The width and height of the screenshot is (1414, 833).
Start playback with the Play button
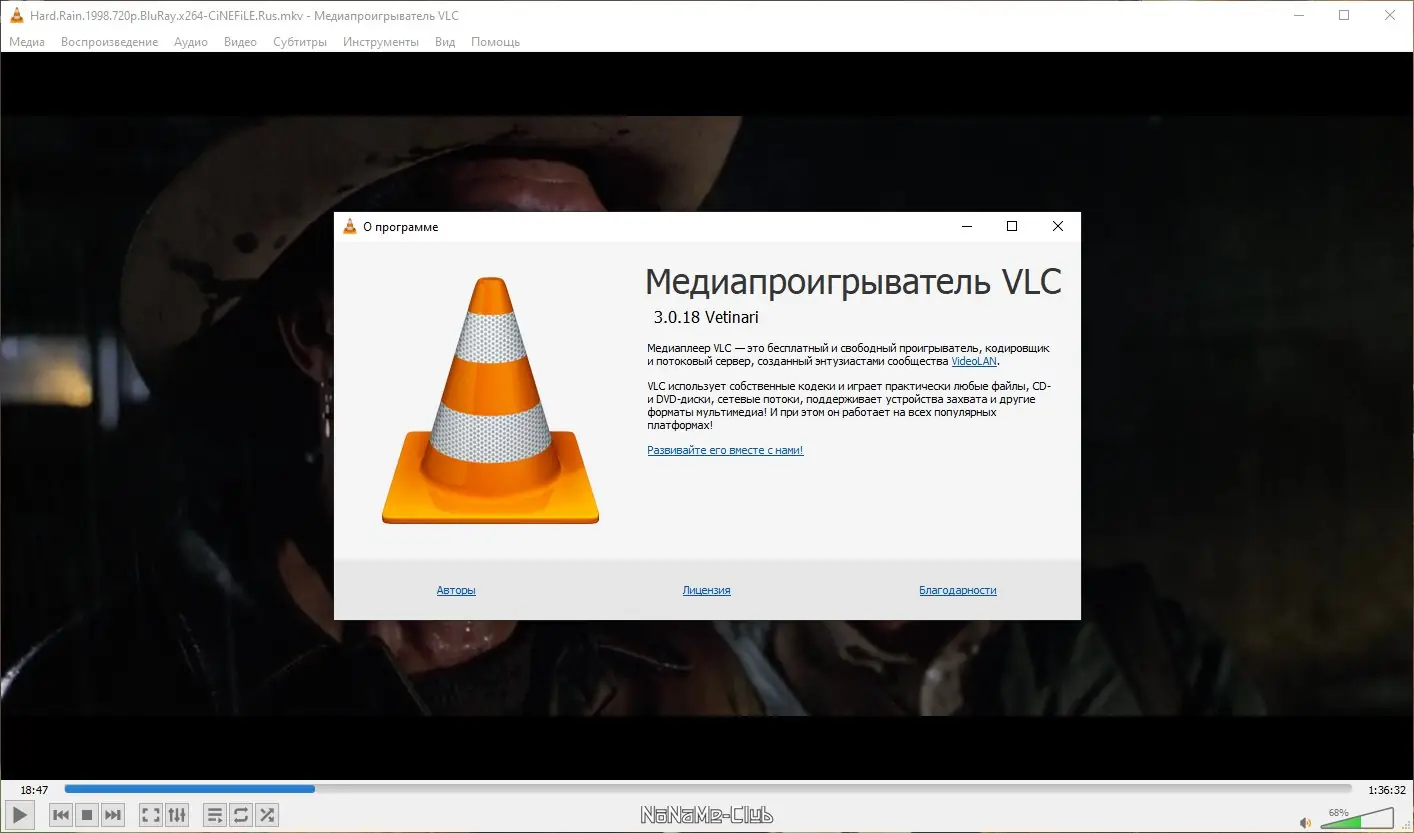(x=19, y=815)
